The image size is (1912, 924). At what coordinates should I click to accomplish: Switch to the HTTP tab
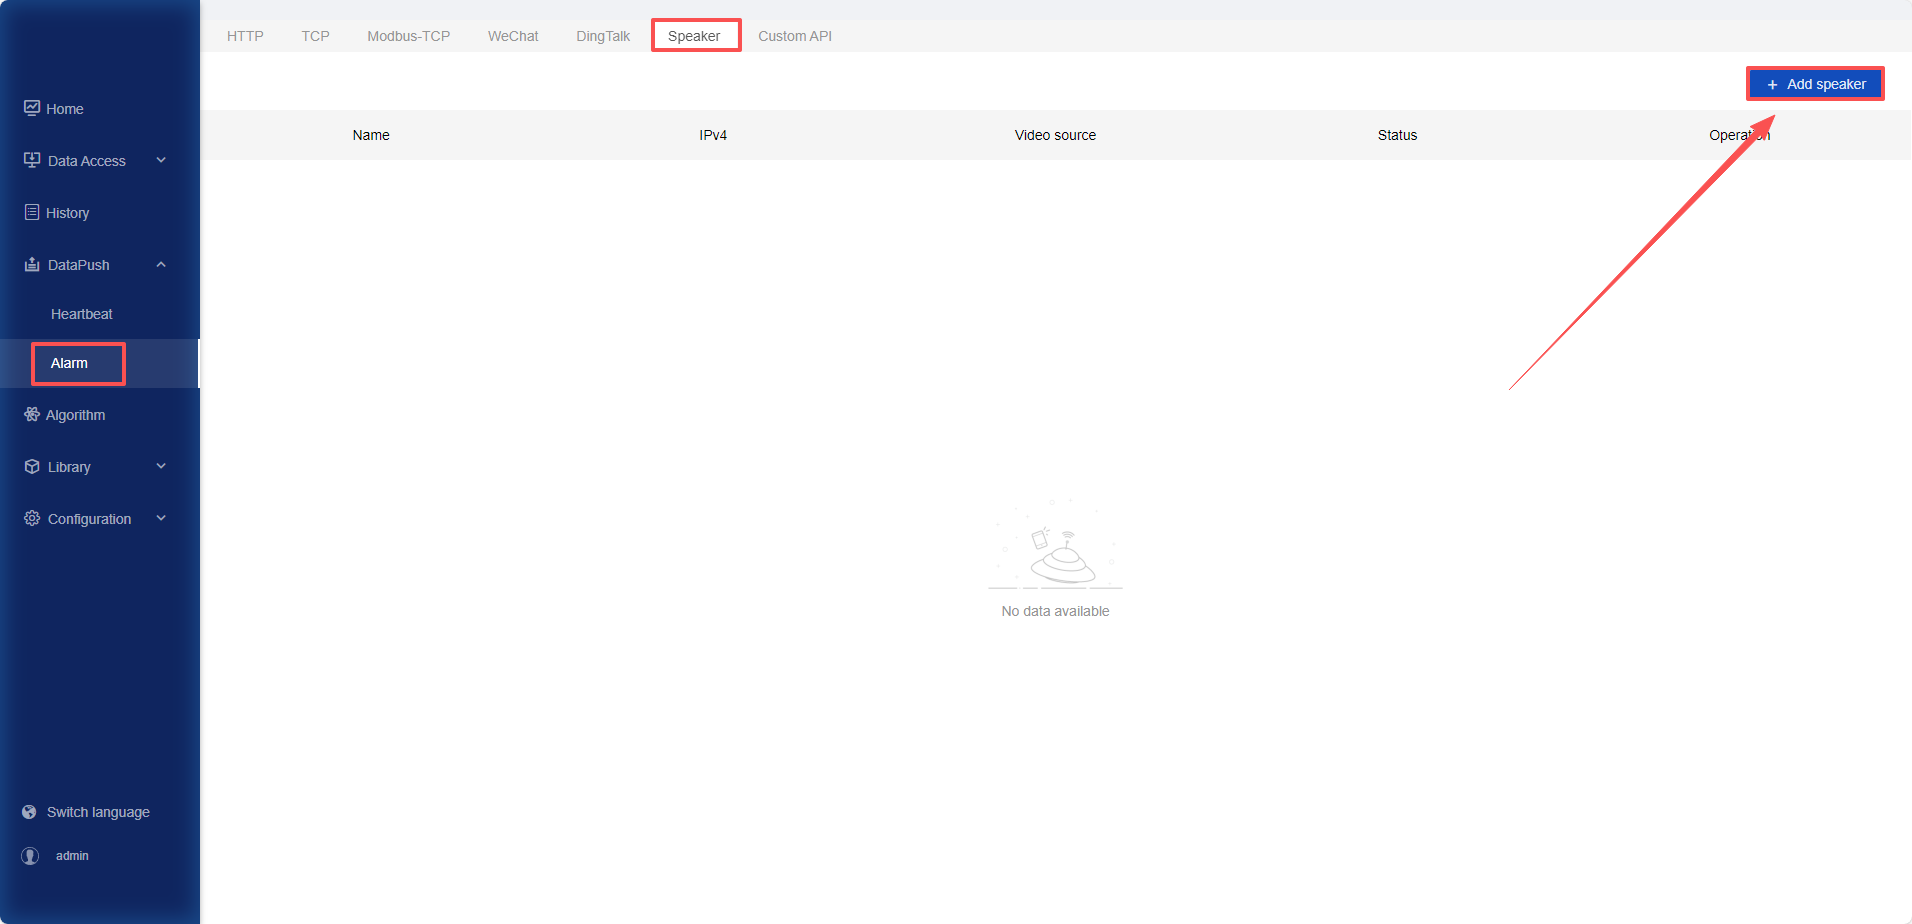245,36
